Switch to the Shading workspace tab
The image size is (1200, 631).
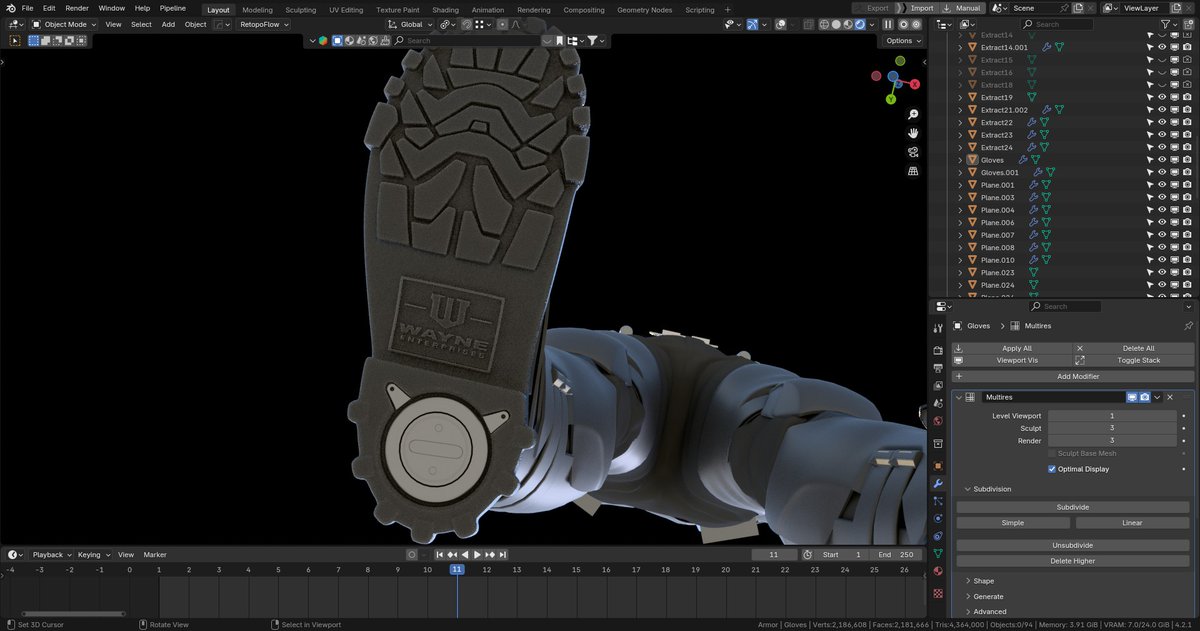tap(445, 10)
